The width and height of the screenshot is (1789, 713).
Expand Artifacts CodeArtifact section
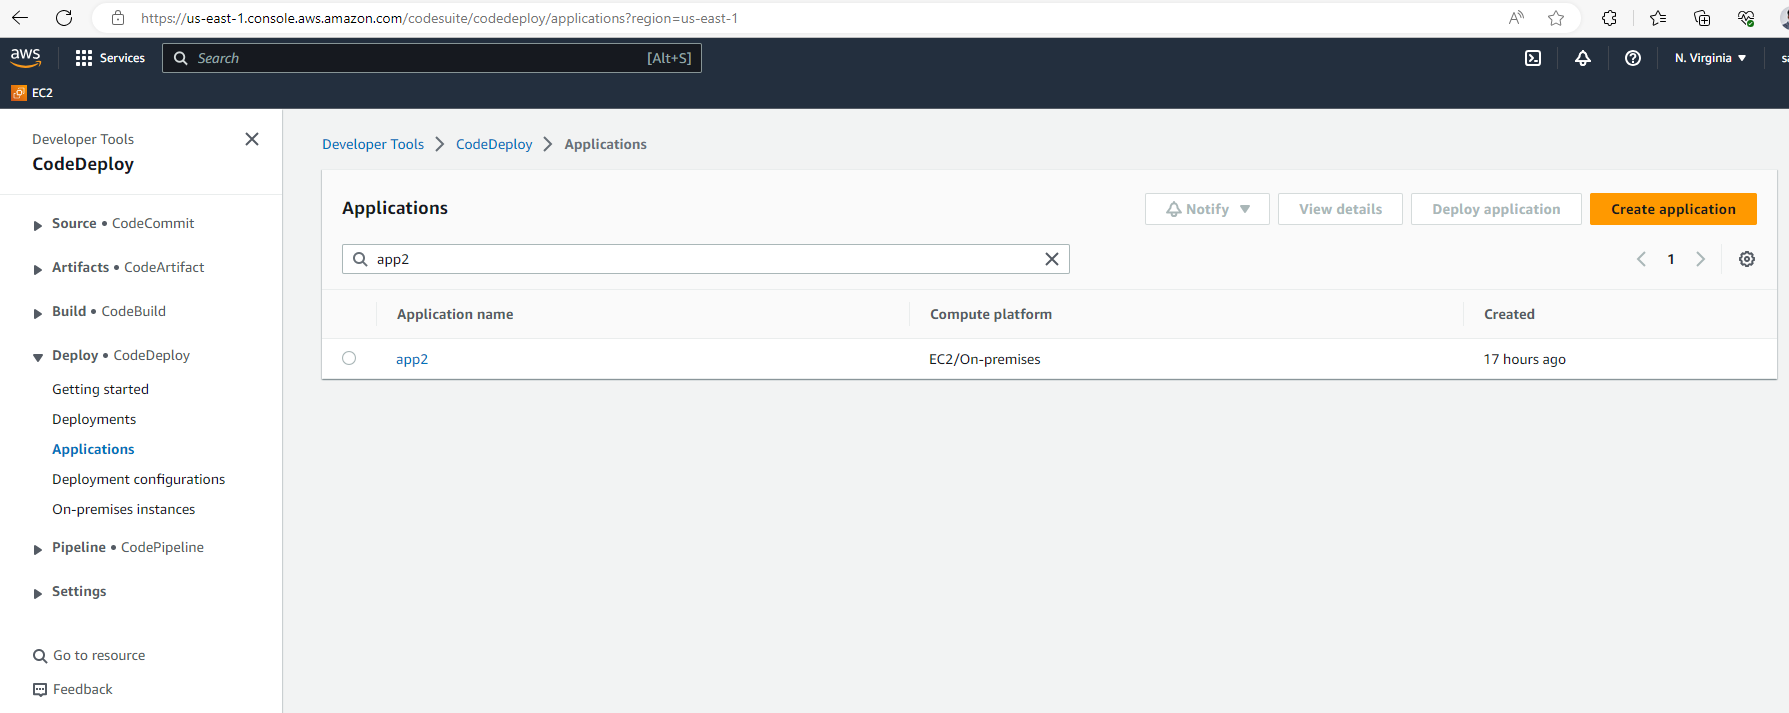tap(38, 269)
